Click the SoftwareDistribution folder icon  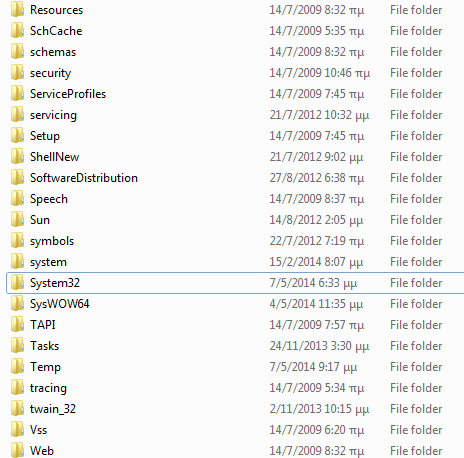click(x=17, y=178)
